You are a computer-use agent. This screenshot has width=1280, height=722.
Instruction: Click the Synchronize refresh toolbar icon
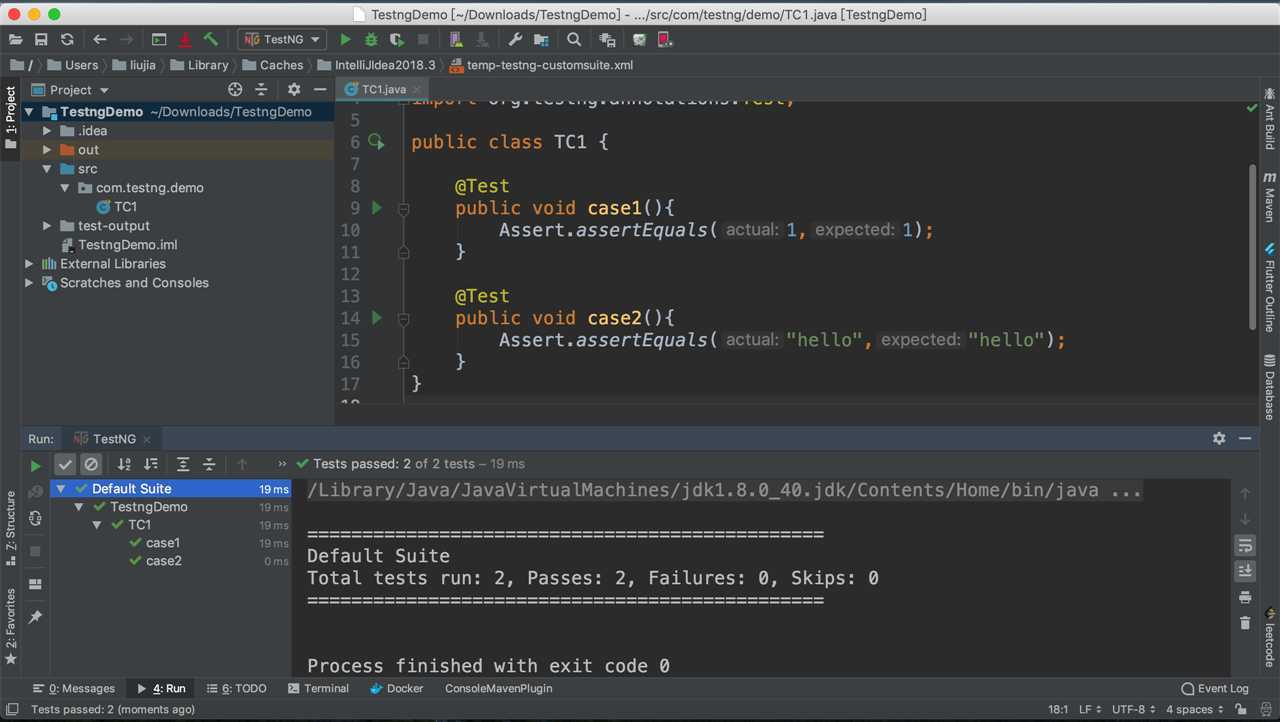[67, 39]
